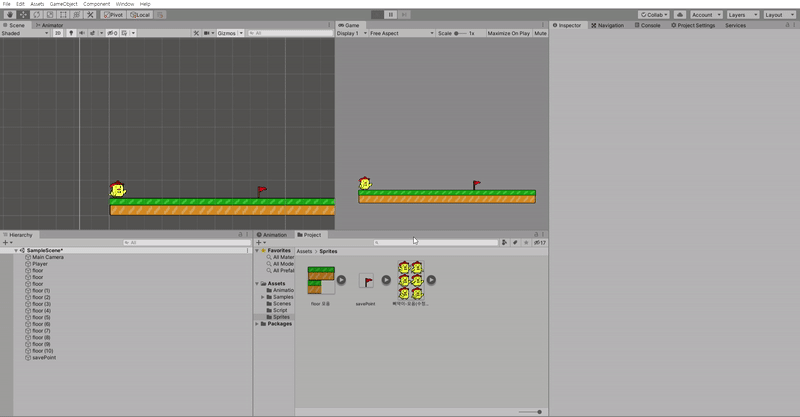Switch to the Animator tab
The image size is (800, 417).
pos(49,25)
